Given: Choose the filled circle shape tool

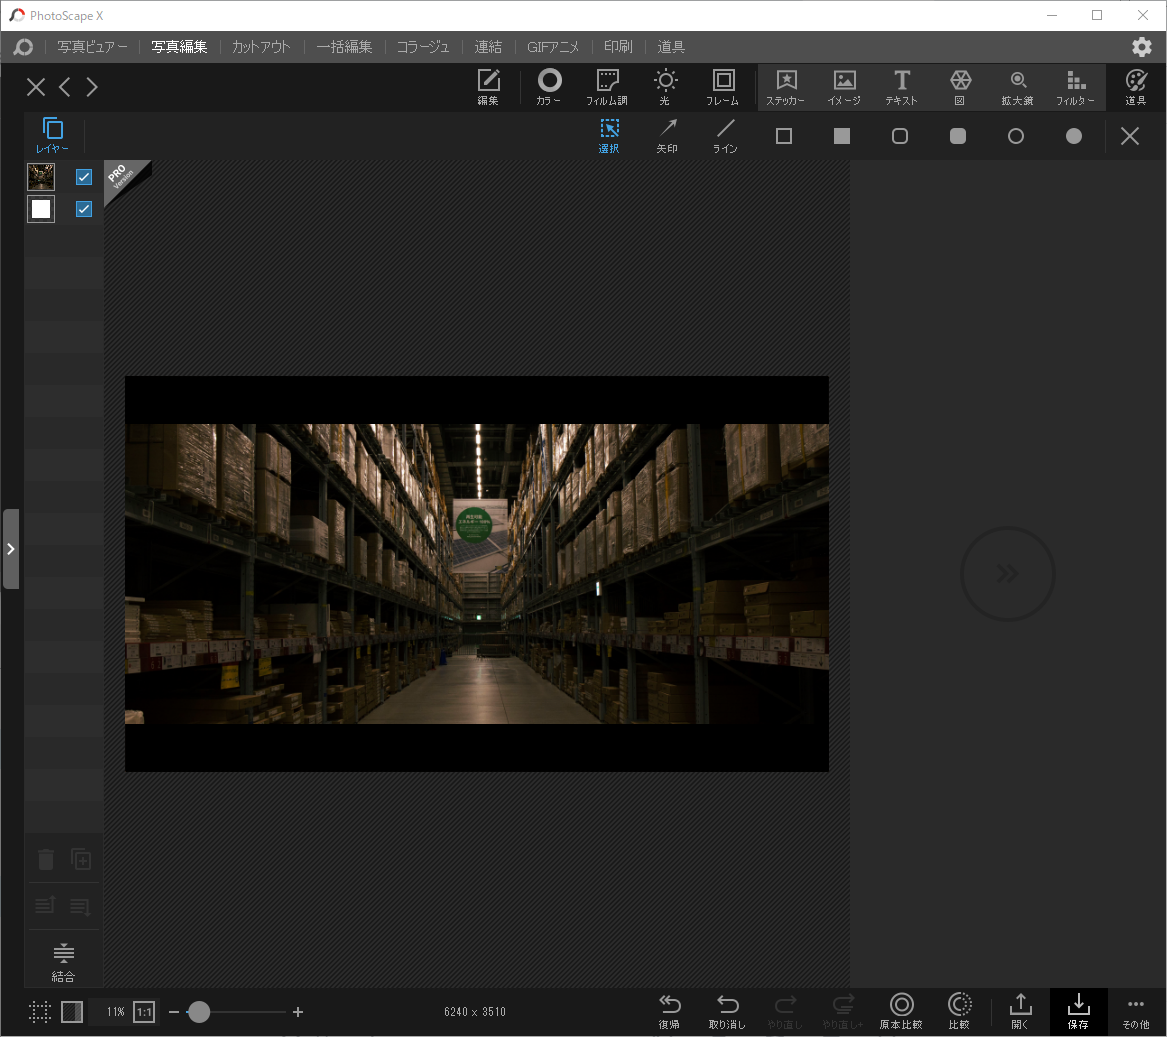Looking at the screenshot, I should tap(1073, 136).
